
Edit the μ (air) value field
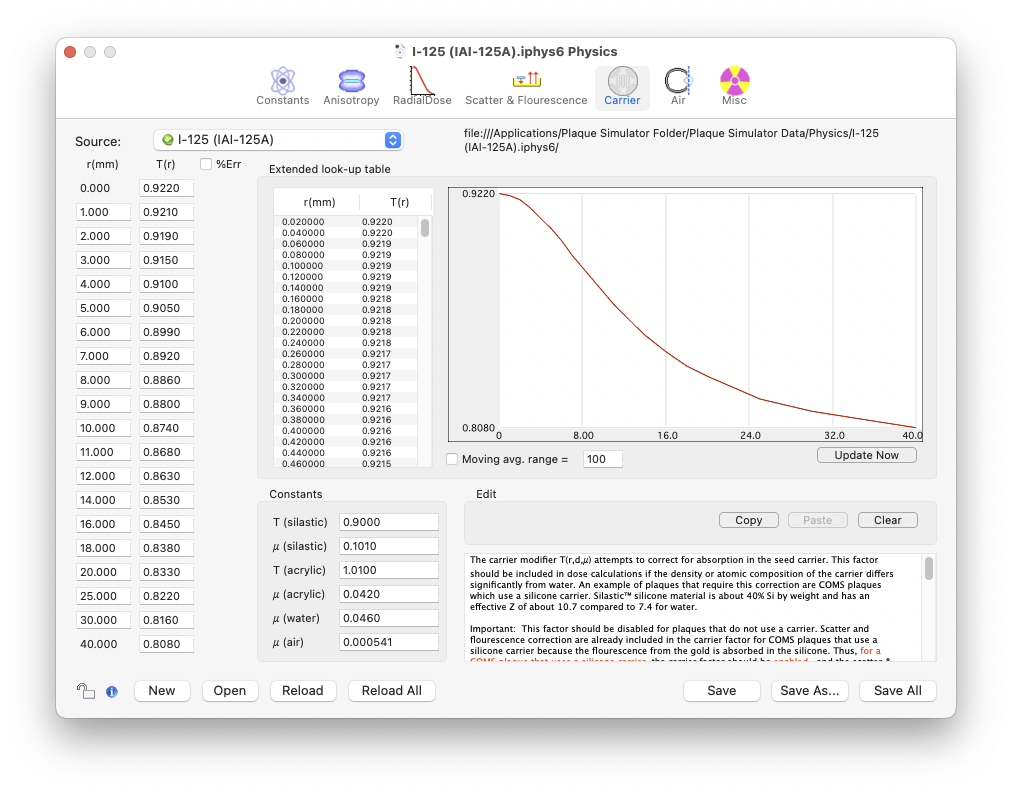tap(389, 642)
